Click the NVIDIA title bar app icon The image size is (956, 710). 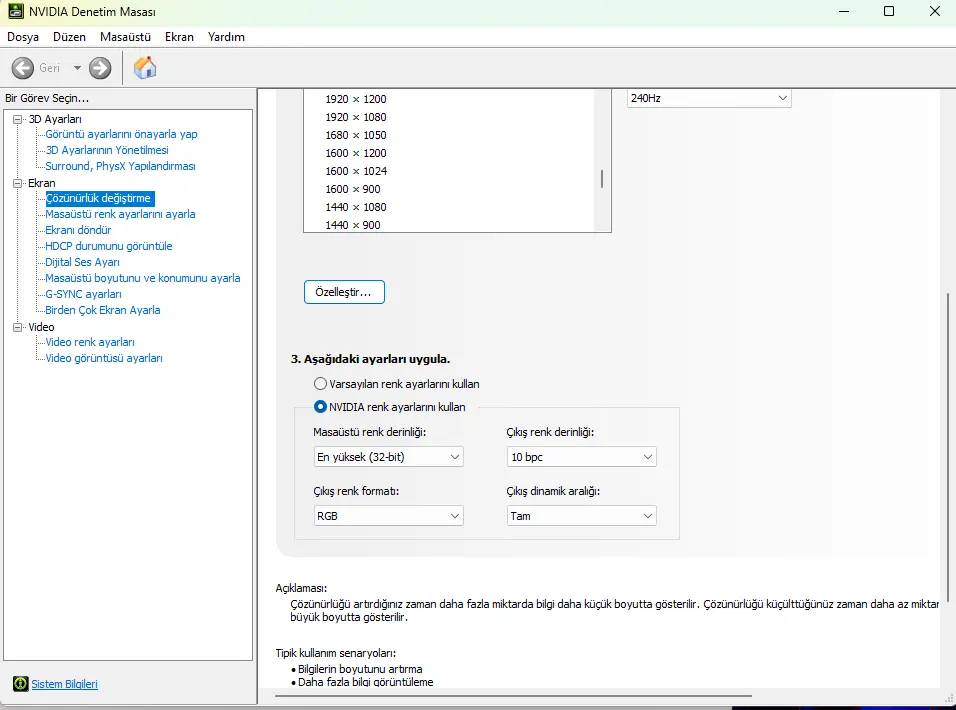tap(16, 11)
